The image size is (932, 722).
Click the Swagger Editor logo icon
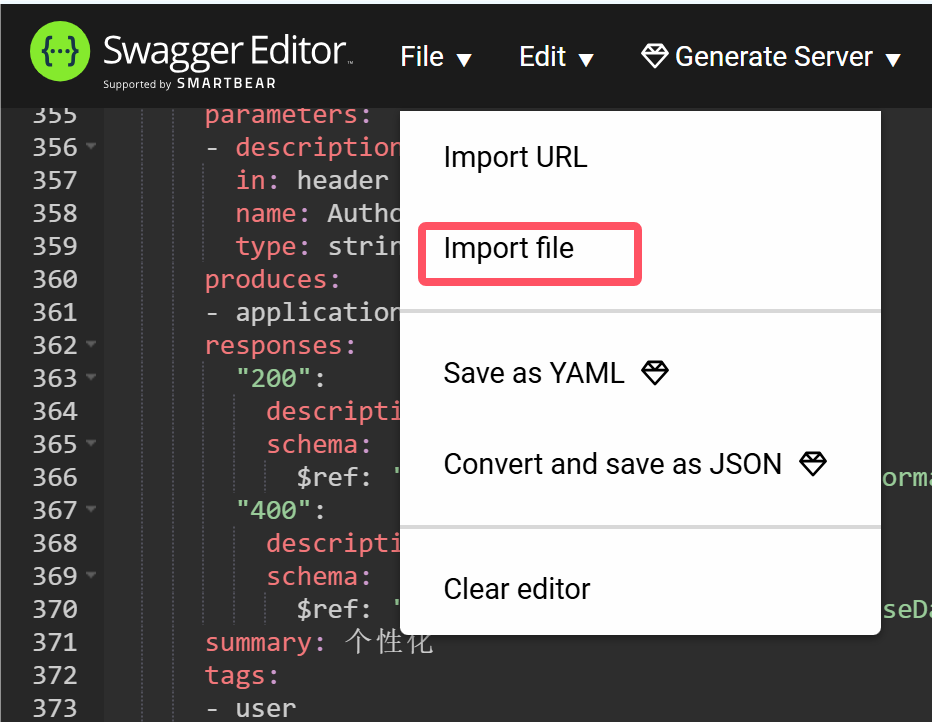(x=59, y=51)
